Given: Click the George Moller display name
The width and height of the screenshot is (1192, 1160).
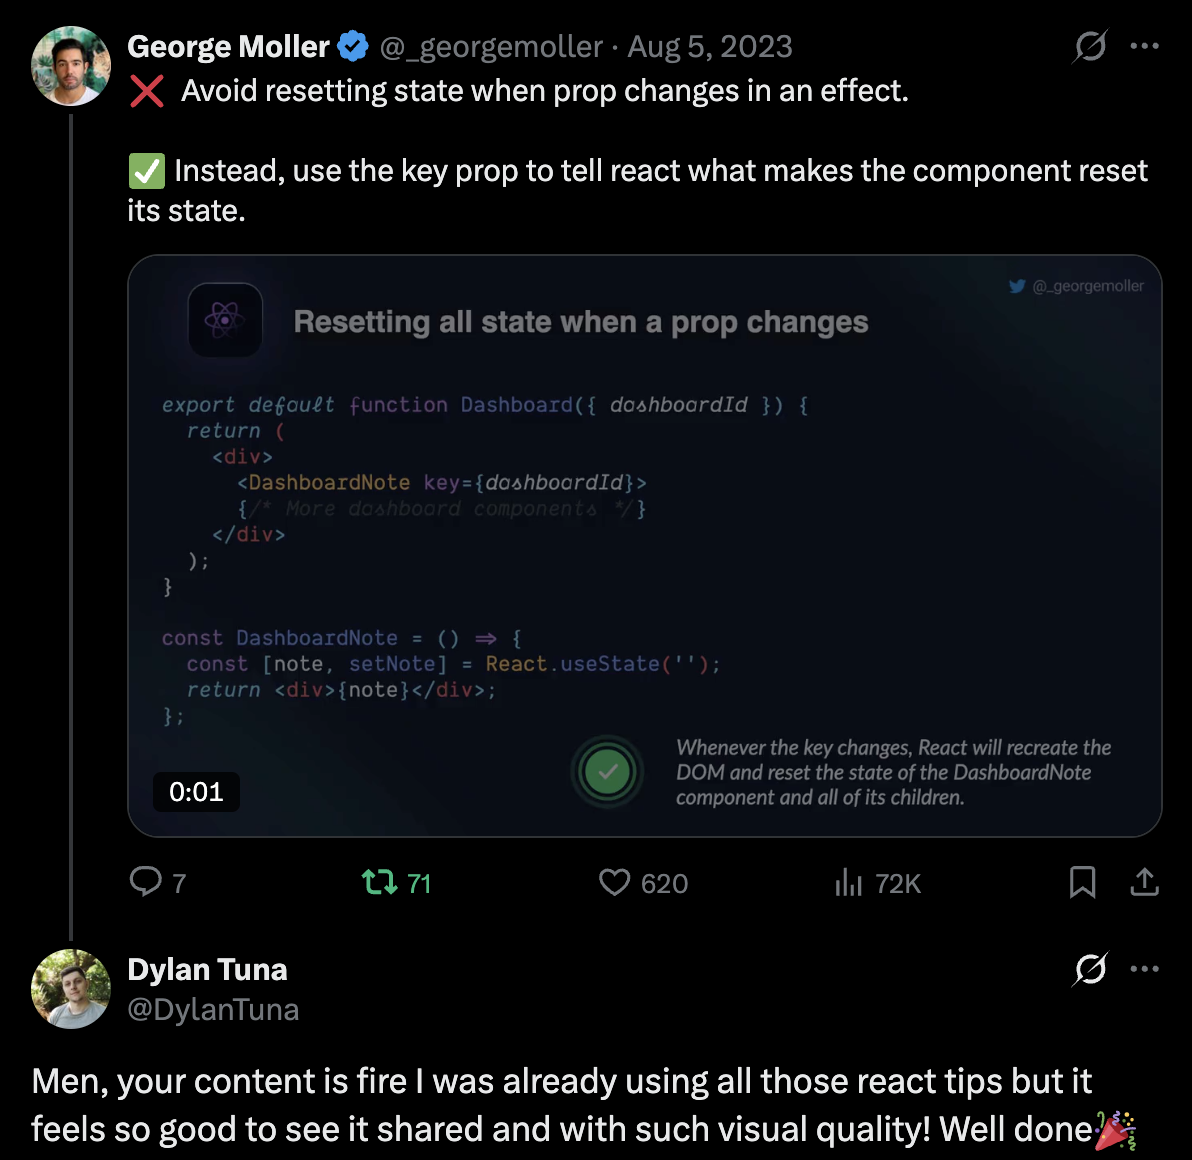Looking at the screenshot, I should click(x=228, y=46).
